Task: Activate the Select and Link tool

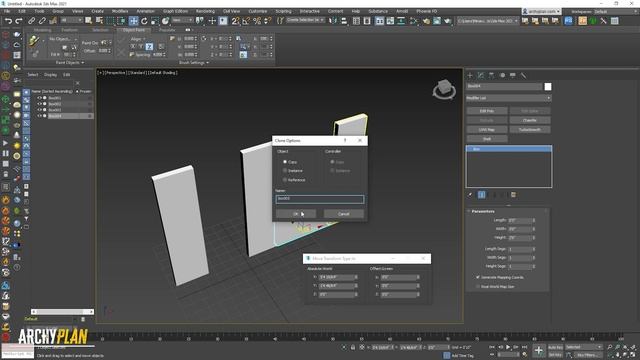Action: (31, 21)
